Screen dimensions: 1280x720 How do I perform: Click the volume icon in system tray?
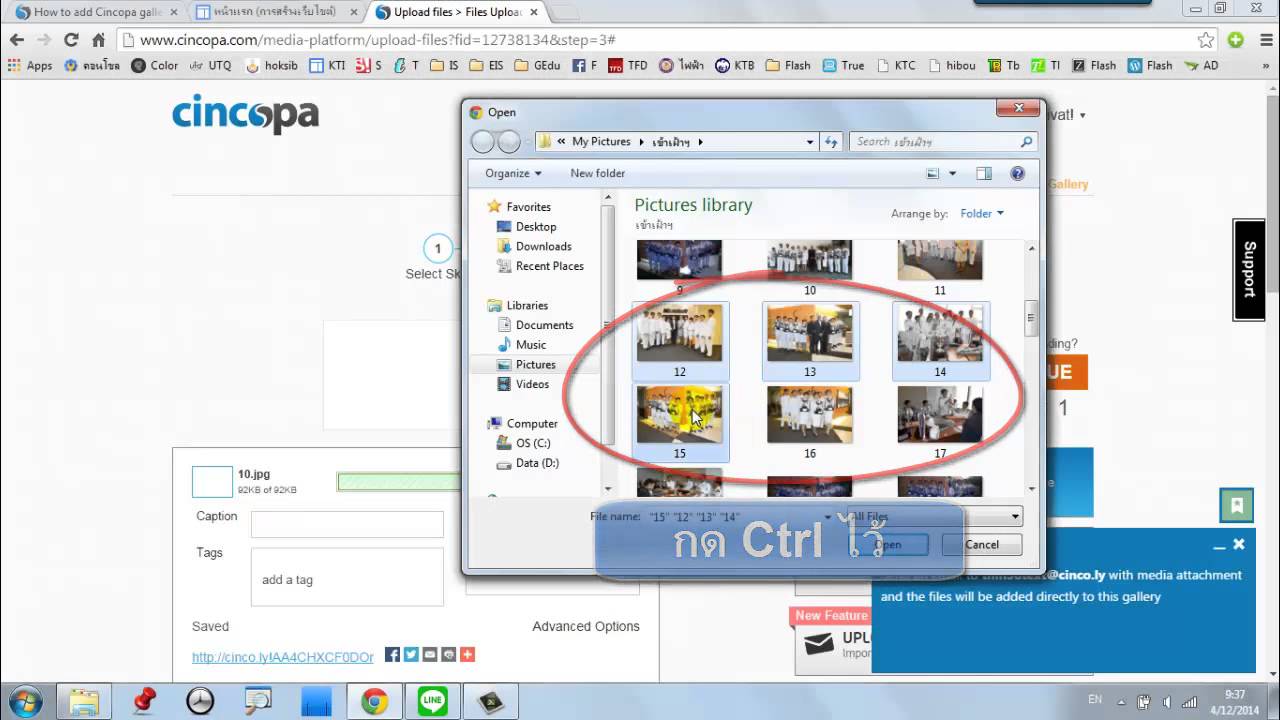(x=1166, y=701)
